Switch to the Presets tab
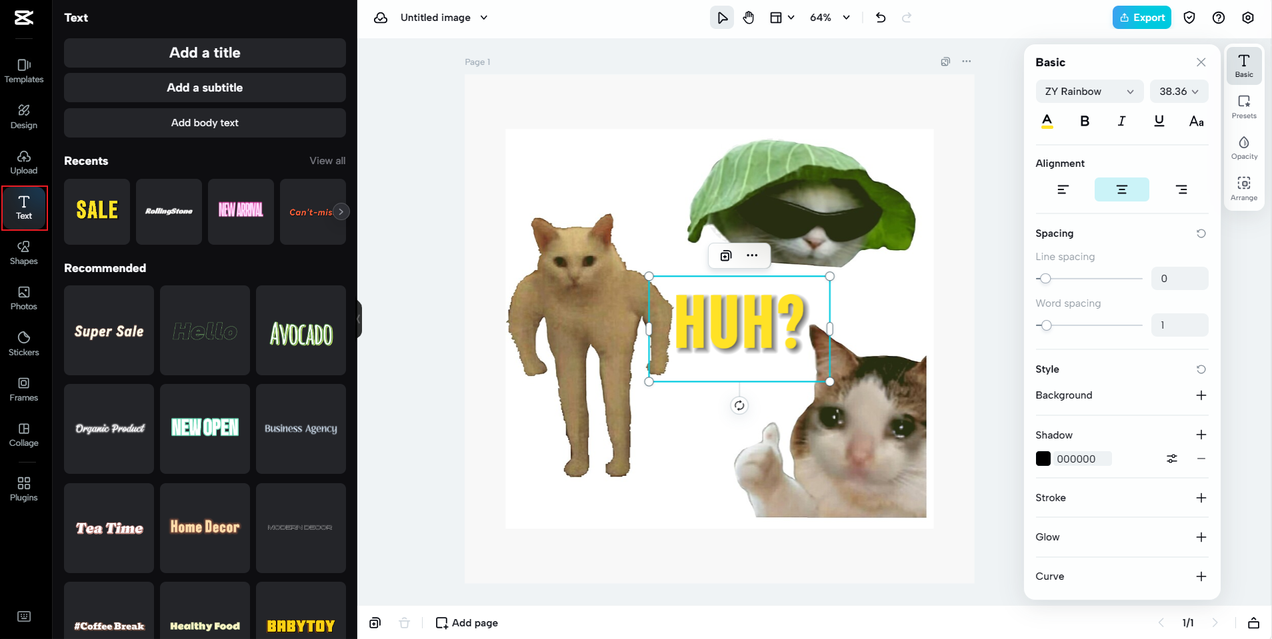Image resolution: width=1272 pixels, height=639 pixels. click(x=1244, y=107)
